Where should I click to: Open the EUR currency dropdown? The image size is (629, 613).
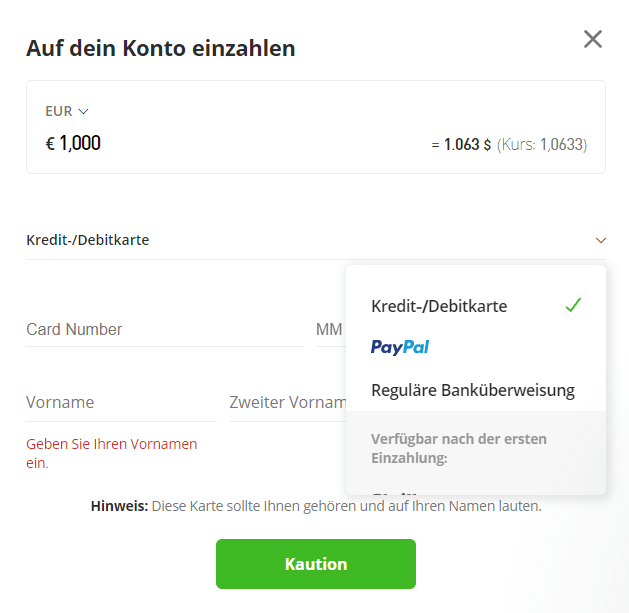click(67, 111)
